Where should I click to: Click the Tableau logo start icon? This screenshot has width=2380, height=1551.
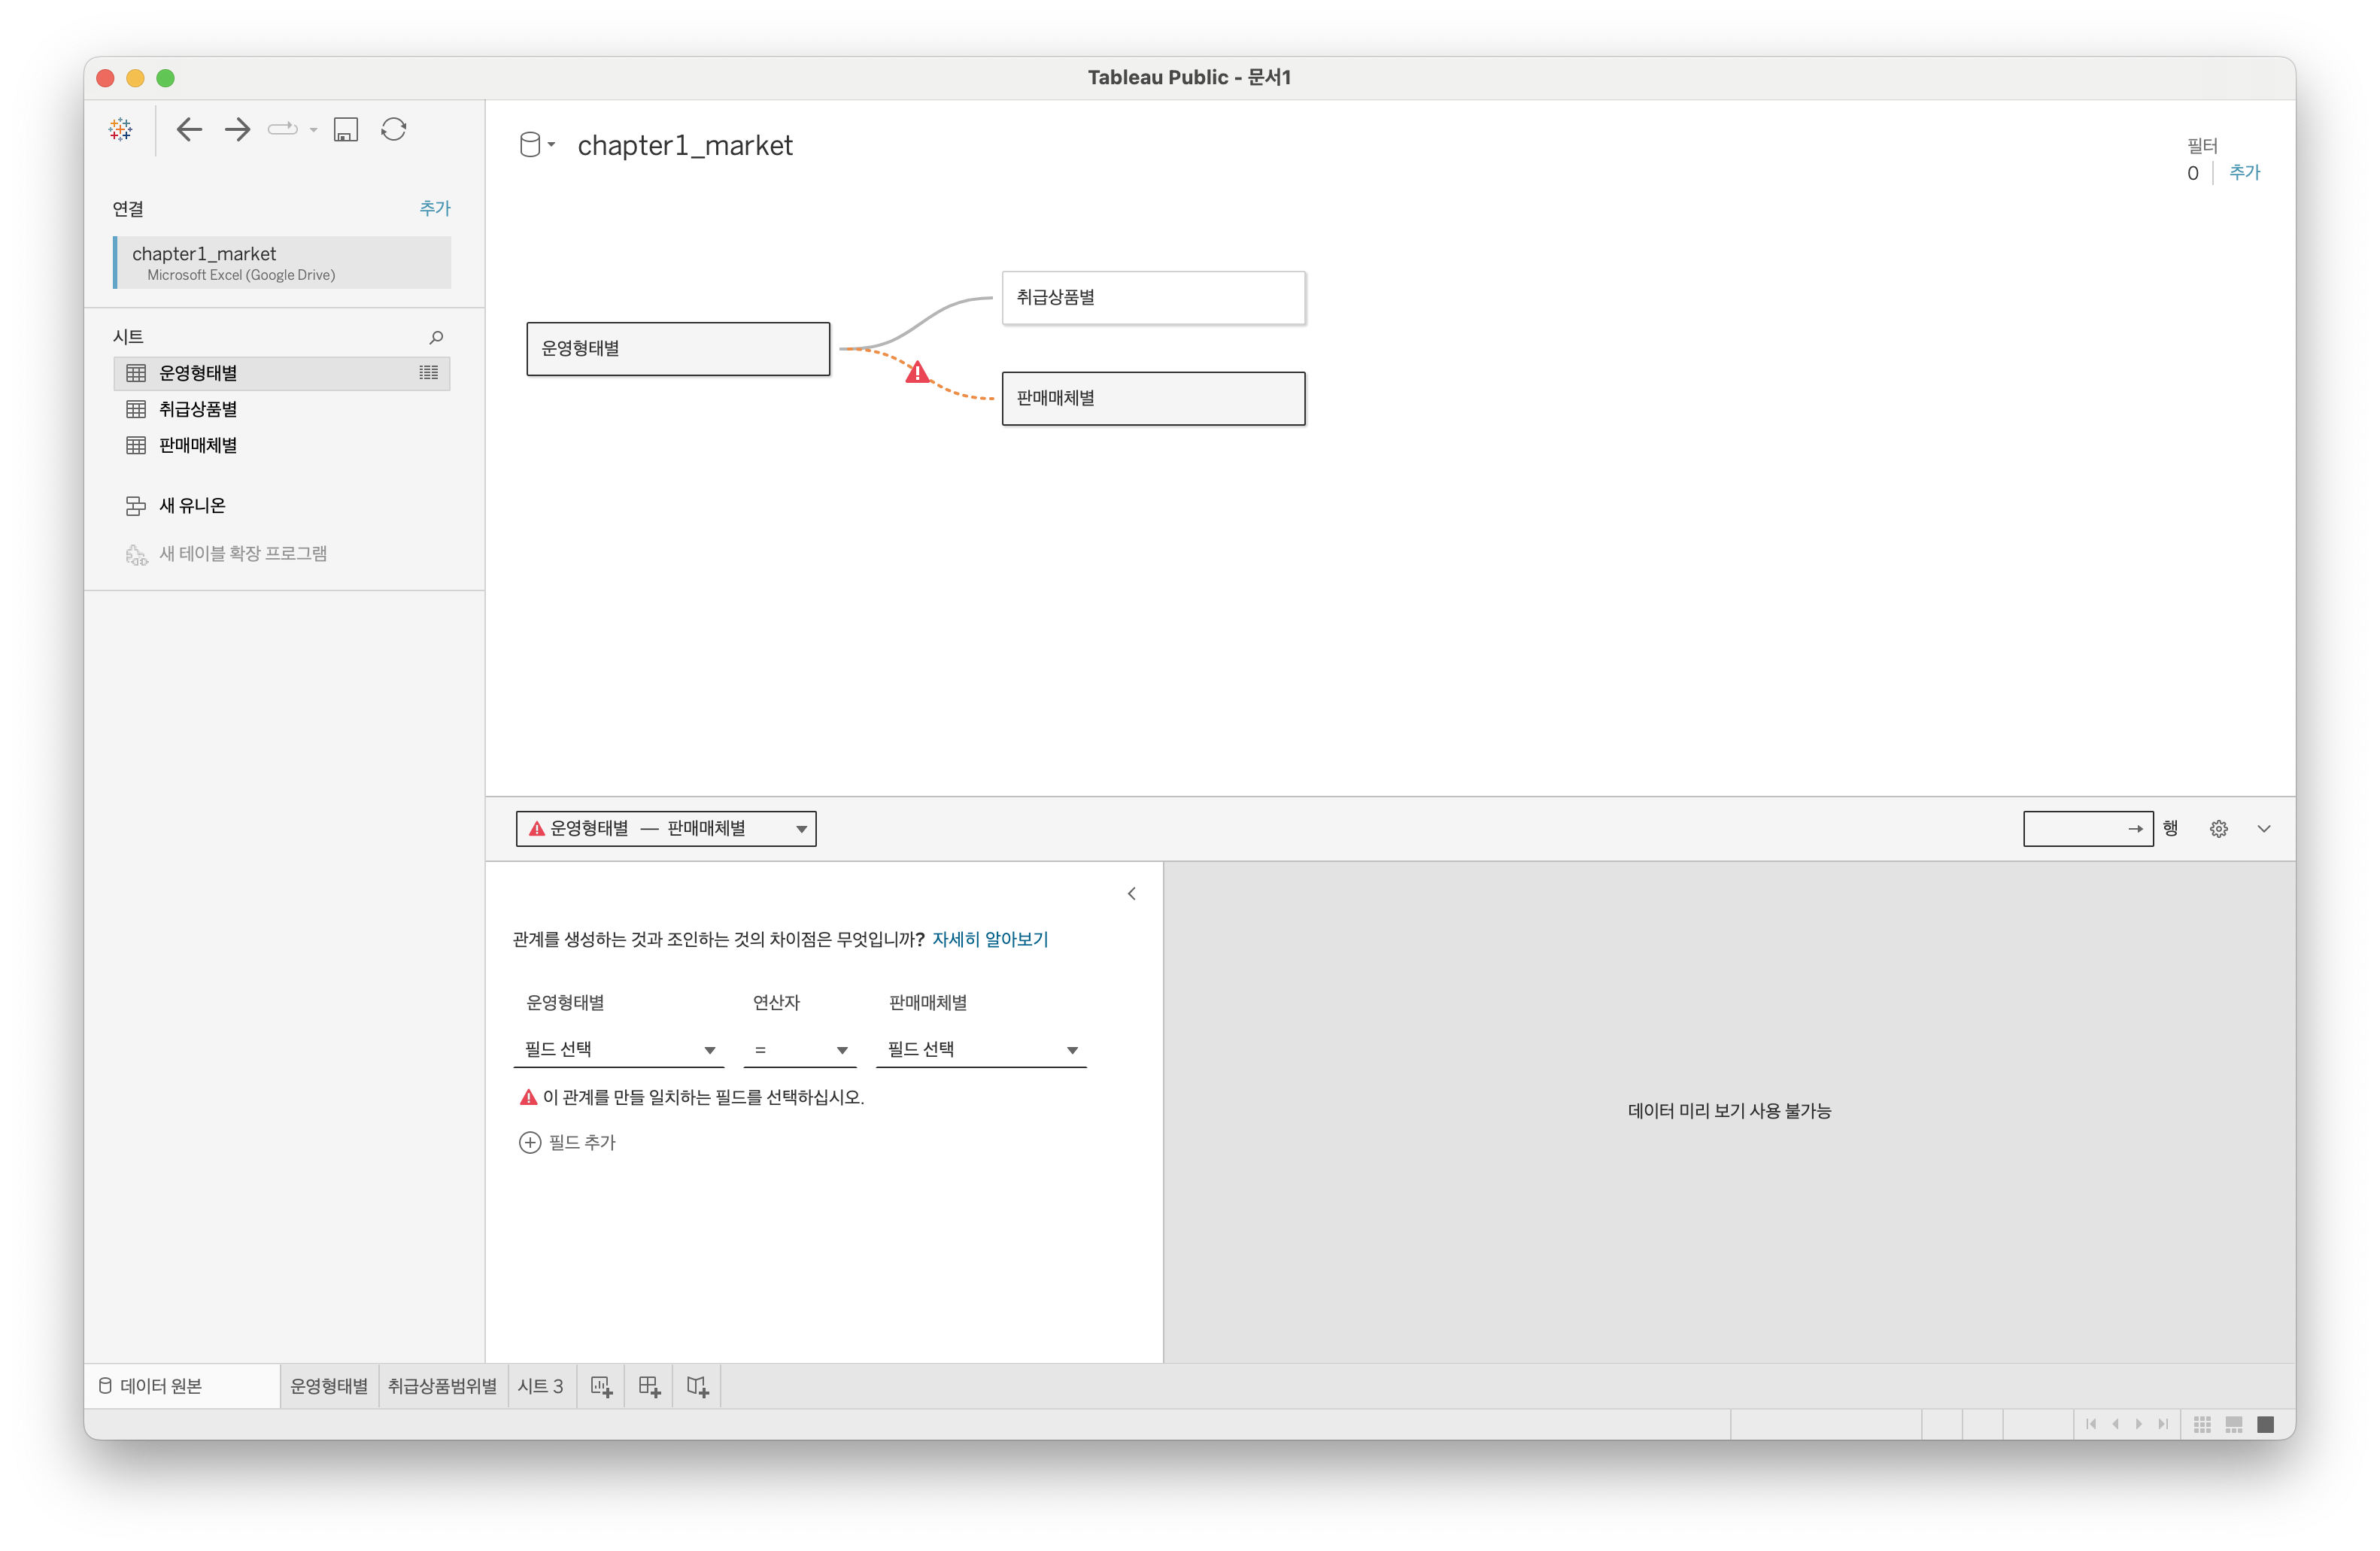(121, 129)
